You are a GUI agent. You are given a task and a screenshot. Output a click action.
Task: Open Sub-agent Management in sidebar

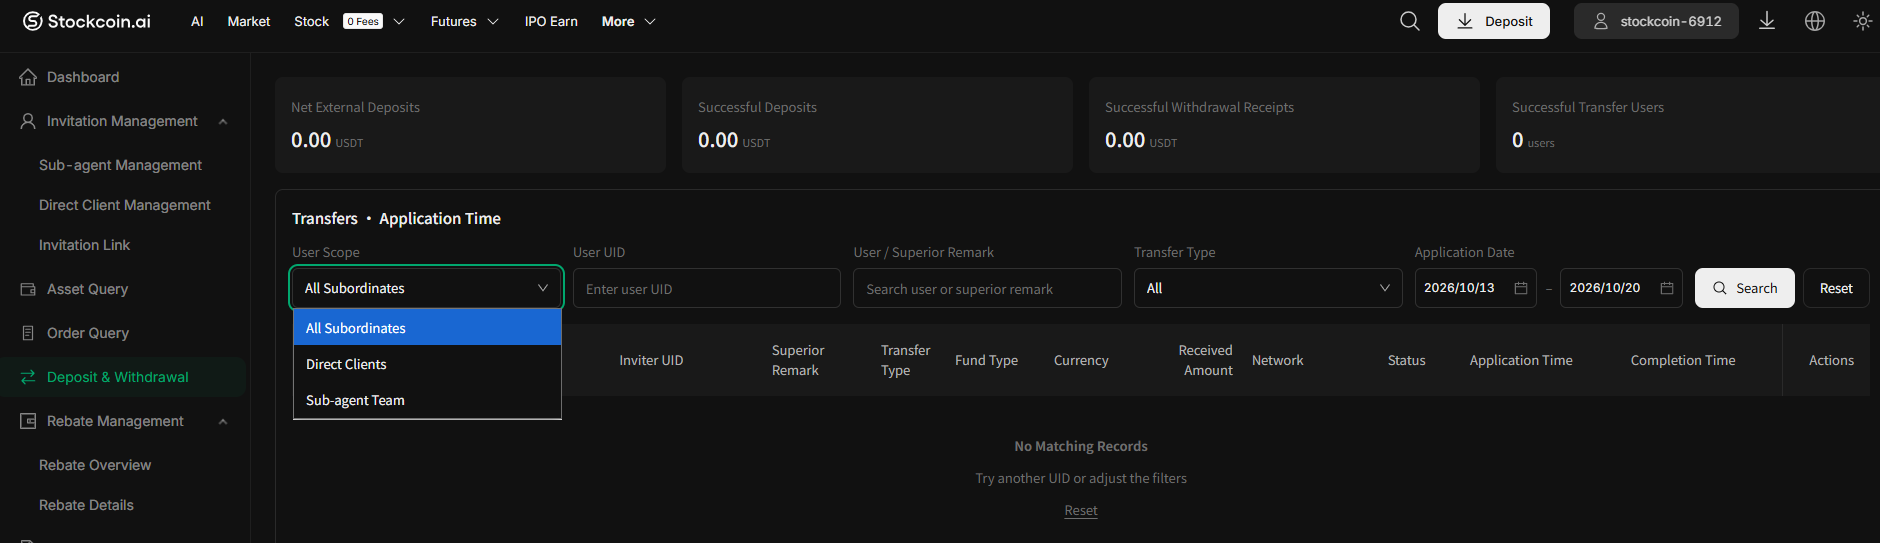pyautogui.click(x=120, y=165)
